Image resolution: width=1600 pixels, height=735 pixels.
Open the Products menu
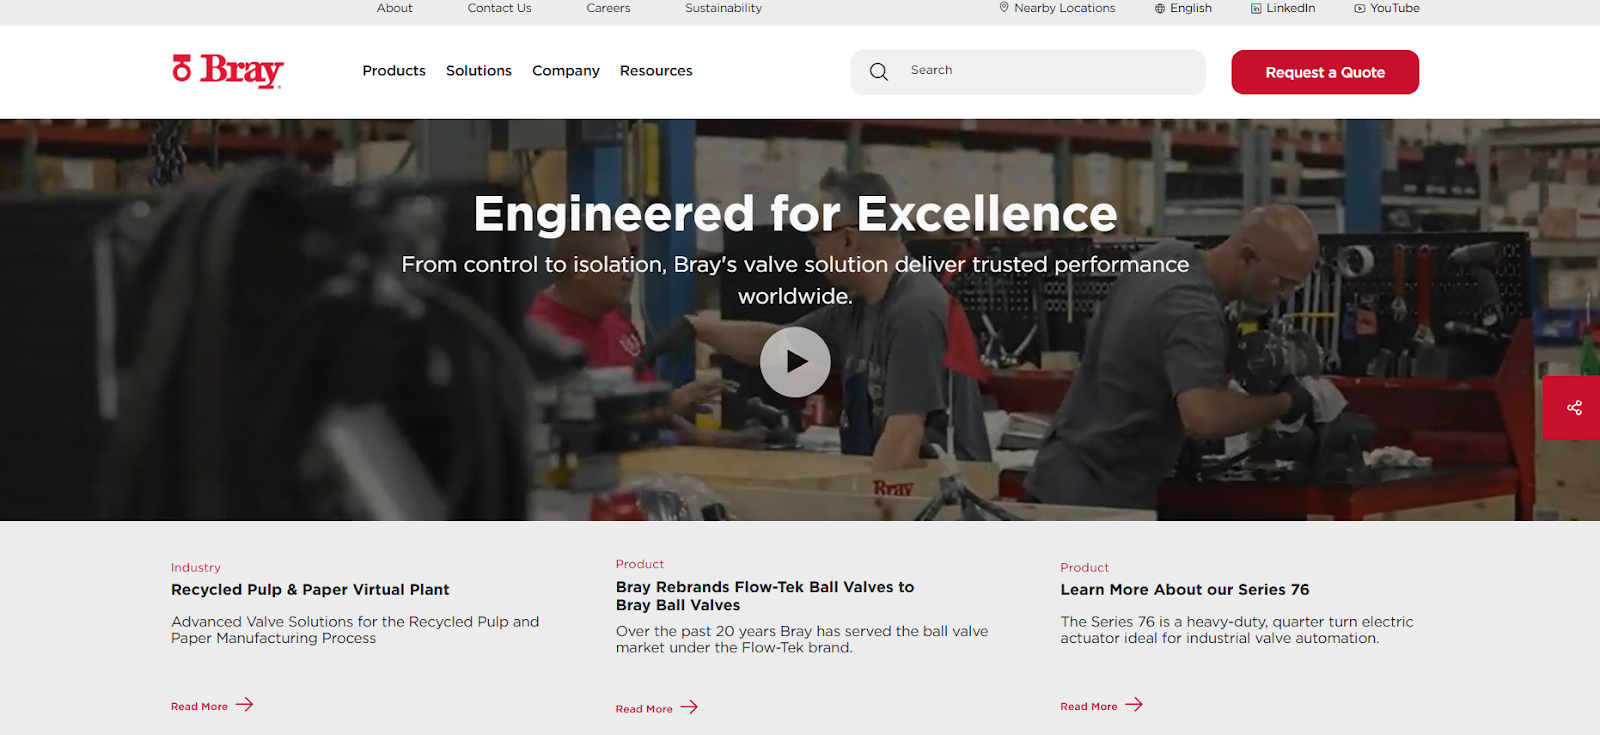point(394,71)
